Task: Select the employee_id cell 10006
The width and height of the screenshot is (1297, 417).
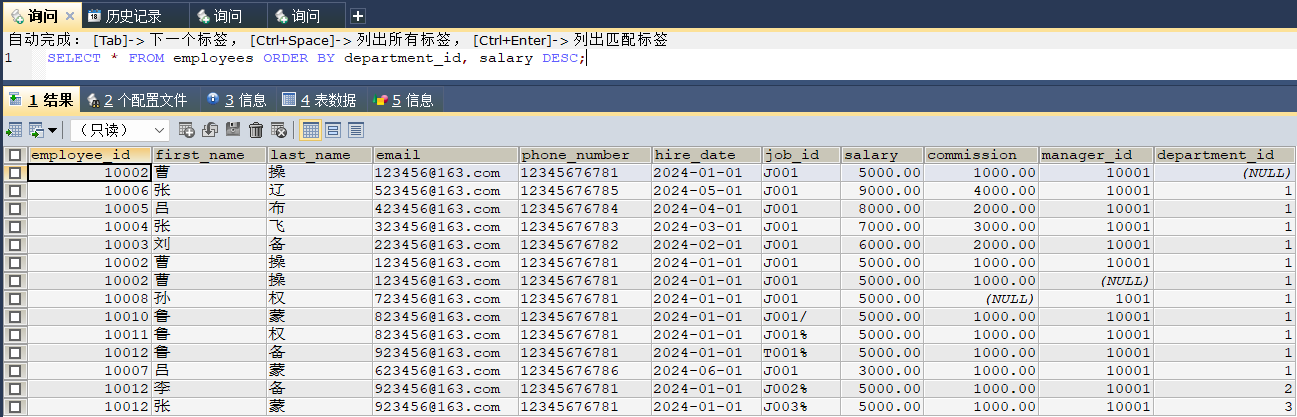Action: (x=89, y=191)
